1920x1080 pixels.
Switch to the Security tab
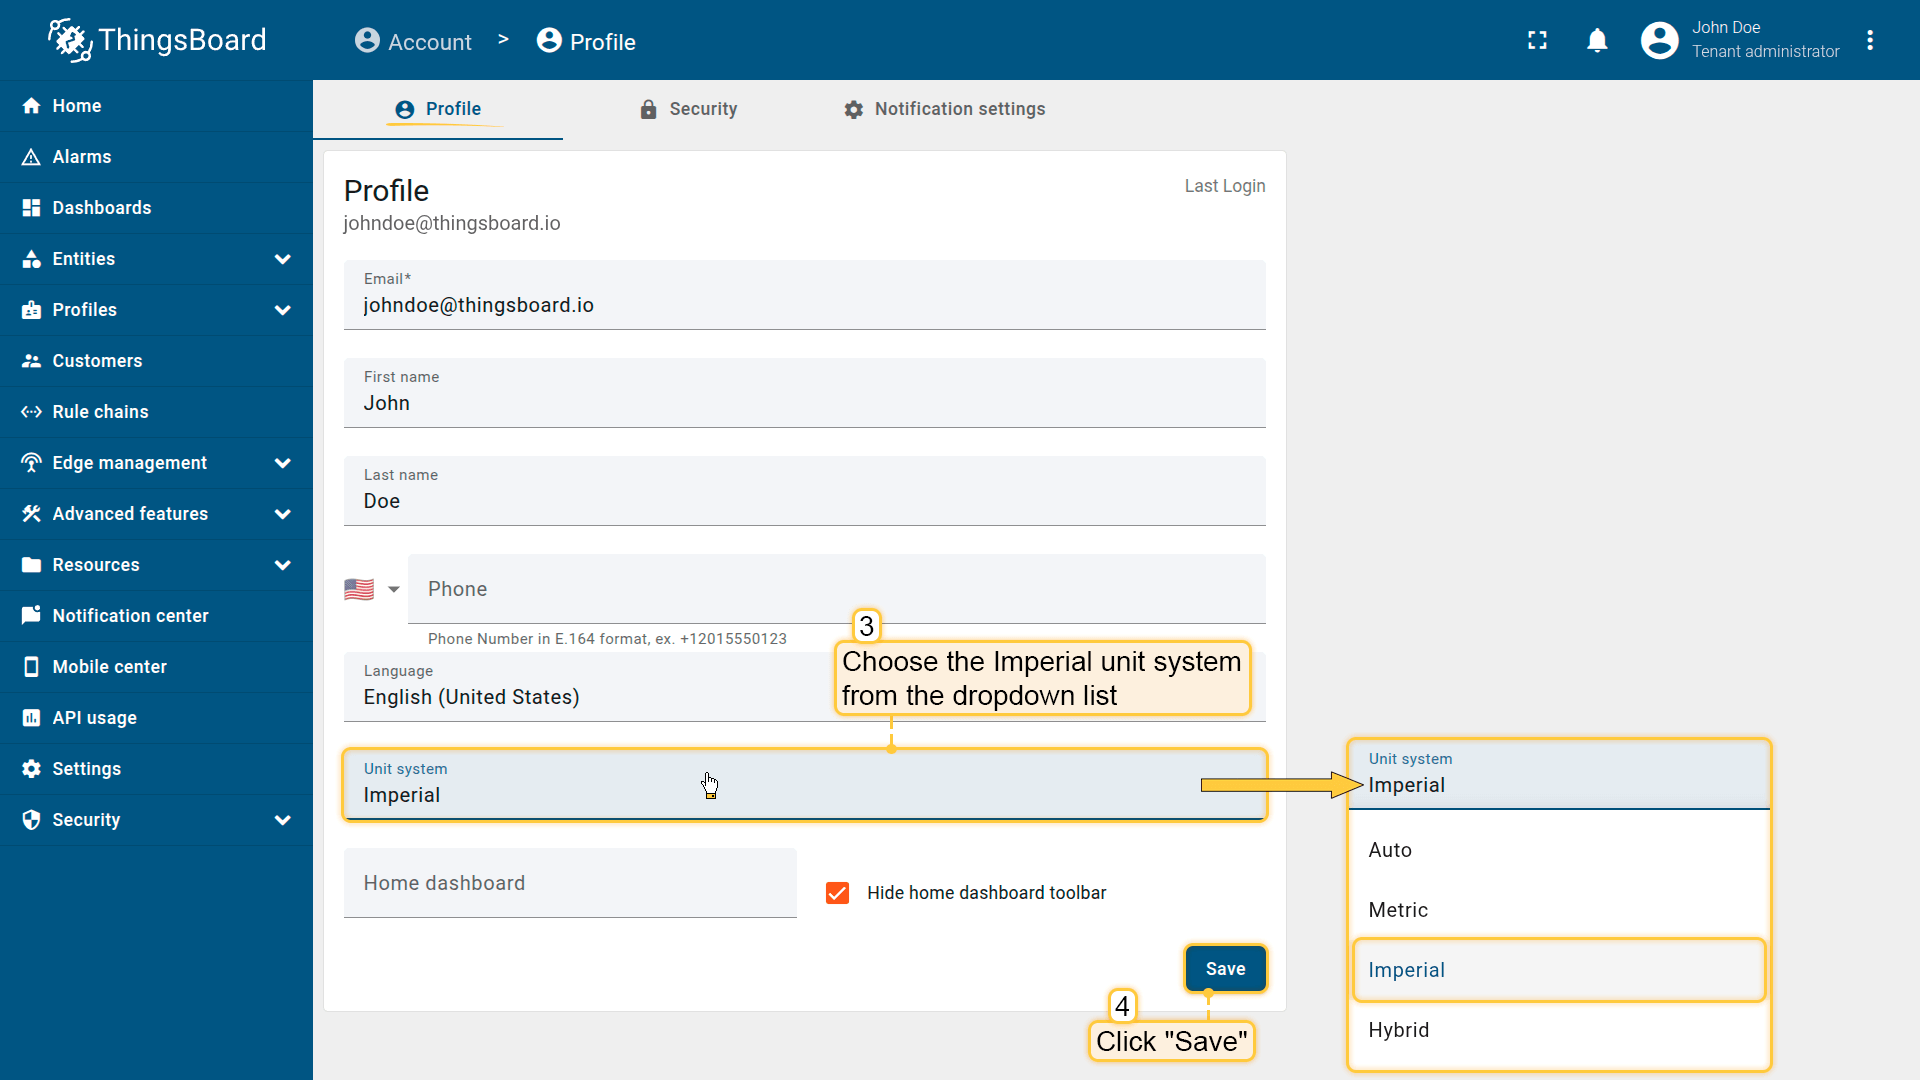coord(688,109)
